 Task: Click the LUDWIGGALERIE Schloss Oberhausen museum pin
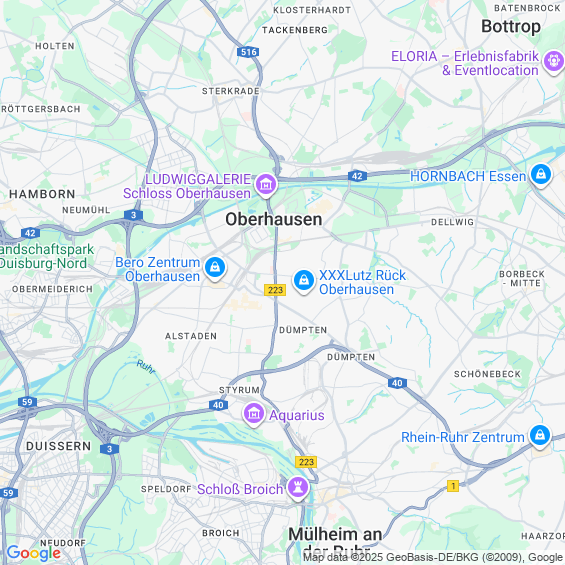tap(266, 185)
